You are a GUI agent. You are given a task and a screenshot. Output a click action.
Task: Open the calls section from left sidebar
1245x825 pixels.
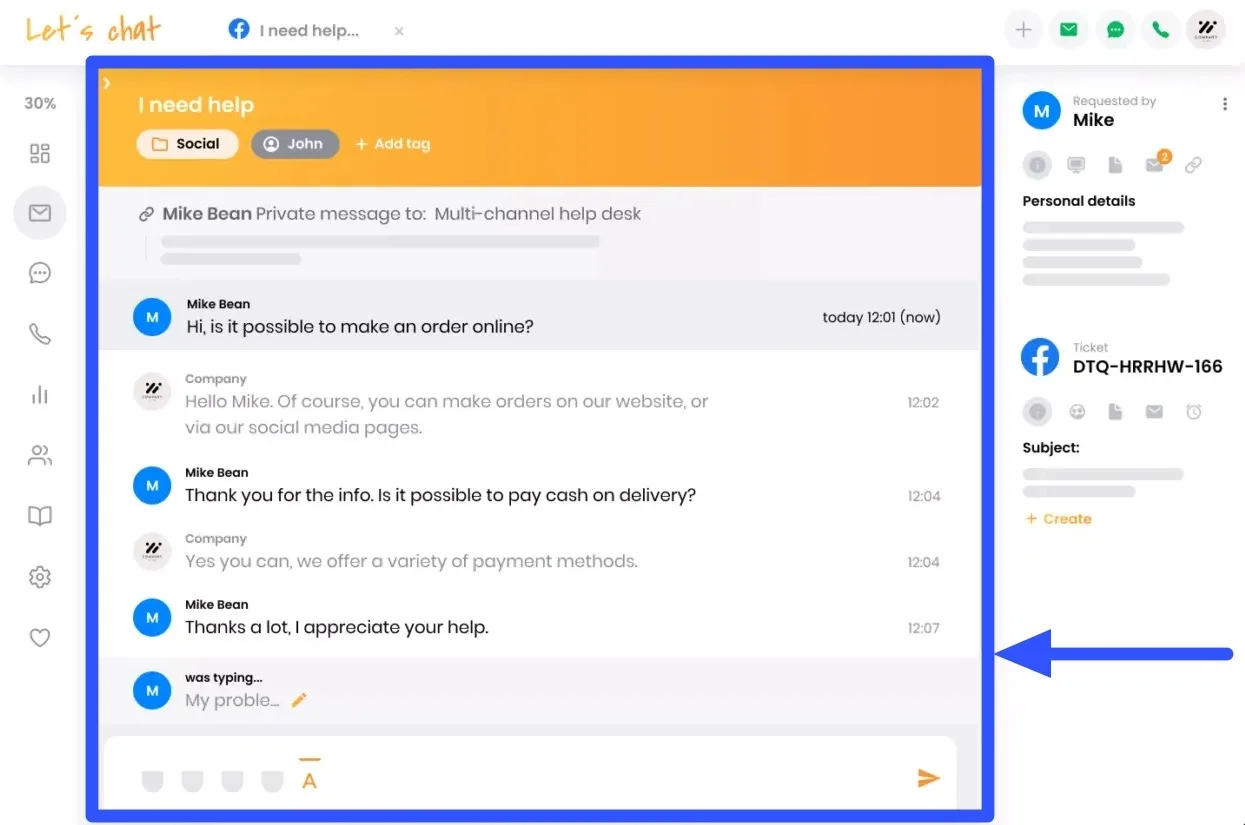(39, 333)
